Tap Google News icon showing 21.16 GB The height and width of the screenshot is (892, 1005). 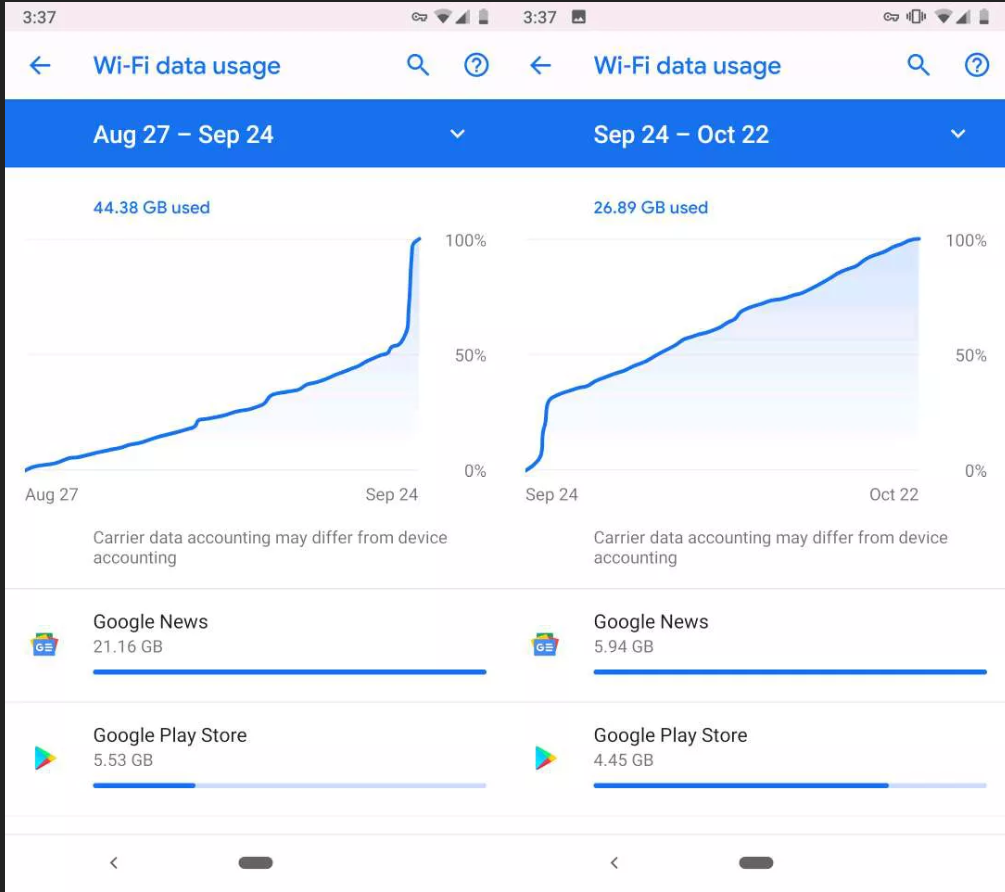(x=45, y=645)
